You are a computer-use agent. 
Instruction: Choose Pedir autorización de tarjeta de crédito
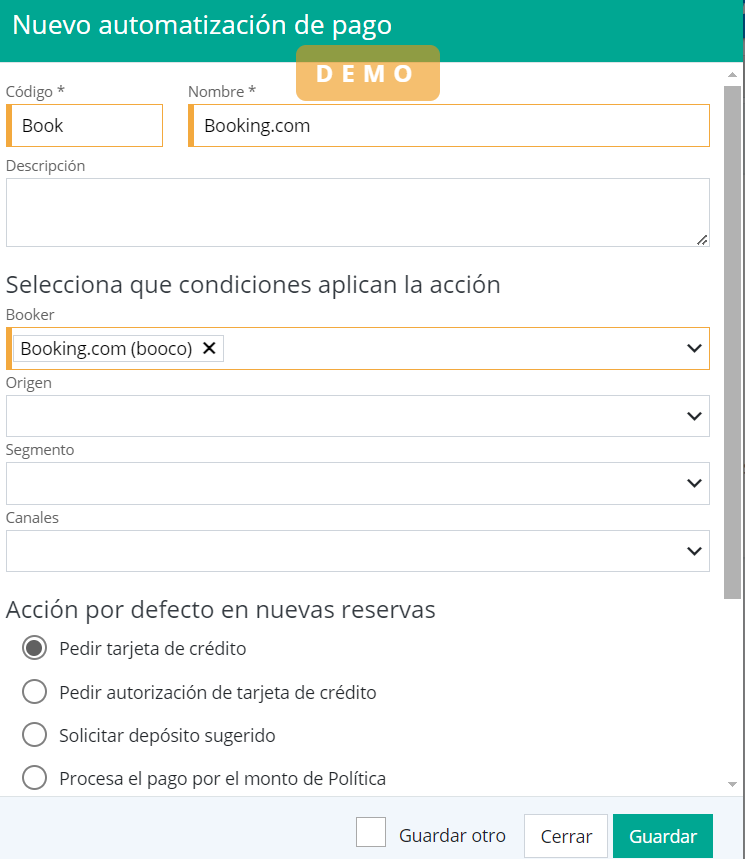click(34, 692)
